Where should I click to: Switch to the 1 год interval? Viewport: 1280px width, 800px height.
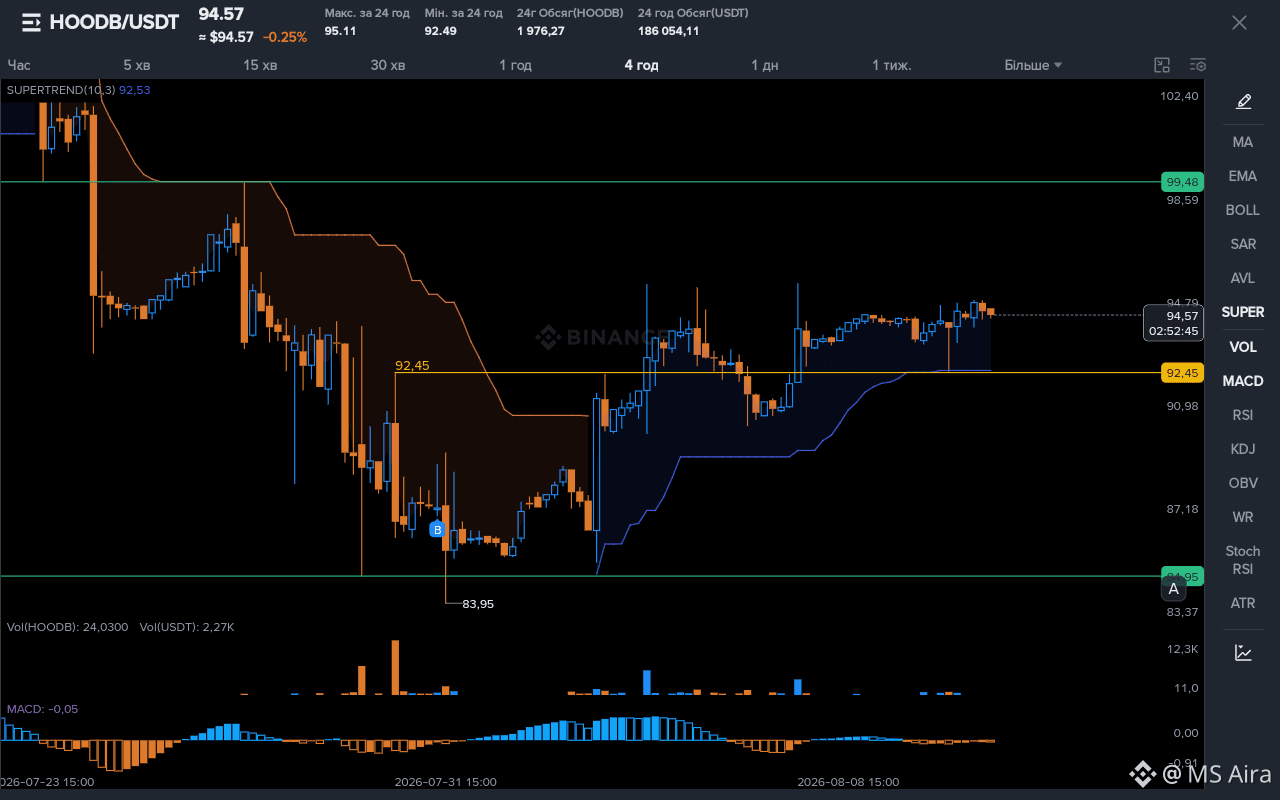click(516, 65)
